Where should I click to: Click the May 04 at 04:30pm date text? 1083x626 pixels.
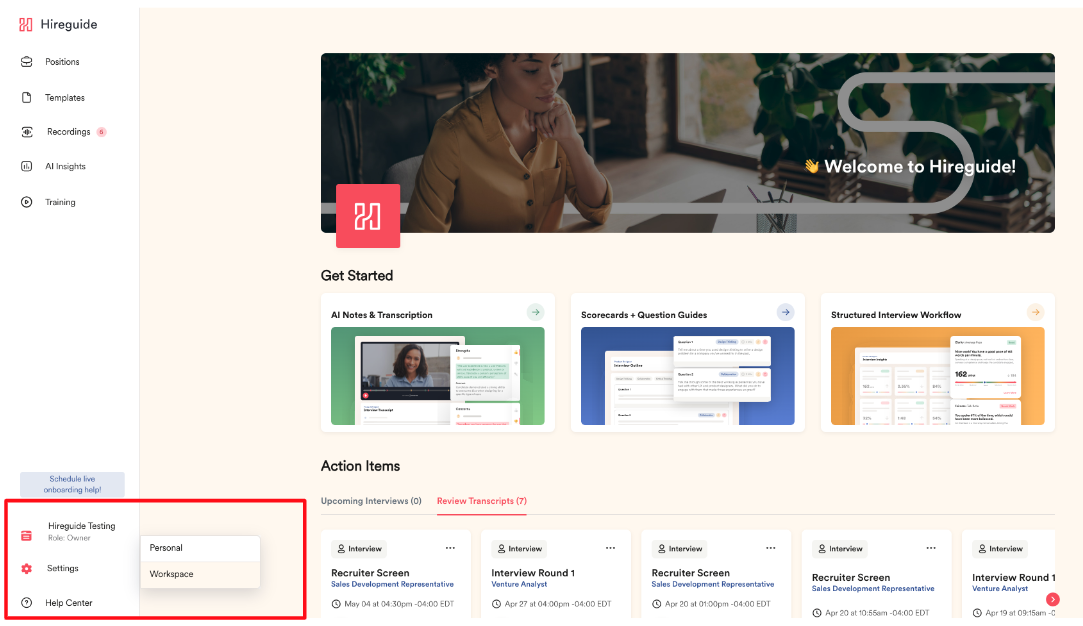399,604
